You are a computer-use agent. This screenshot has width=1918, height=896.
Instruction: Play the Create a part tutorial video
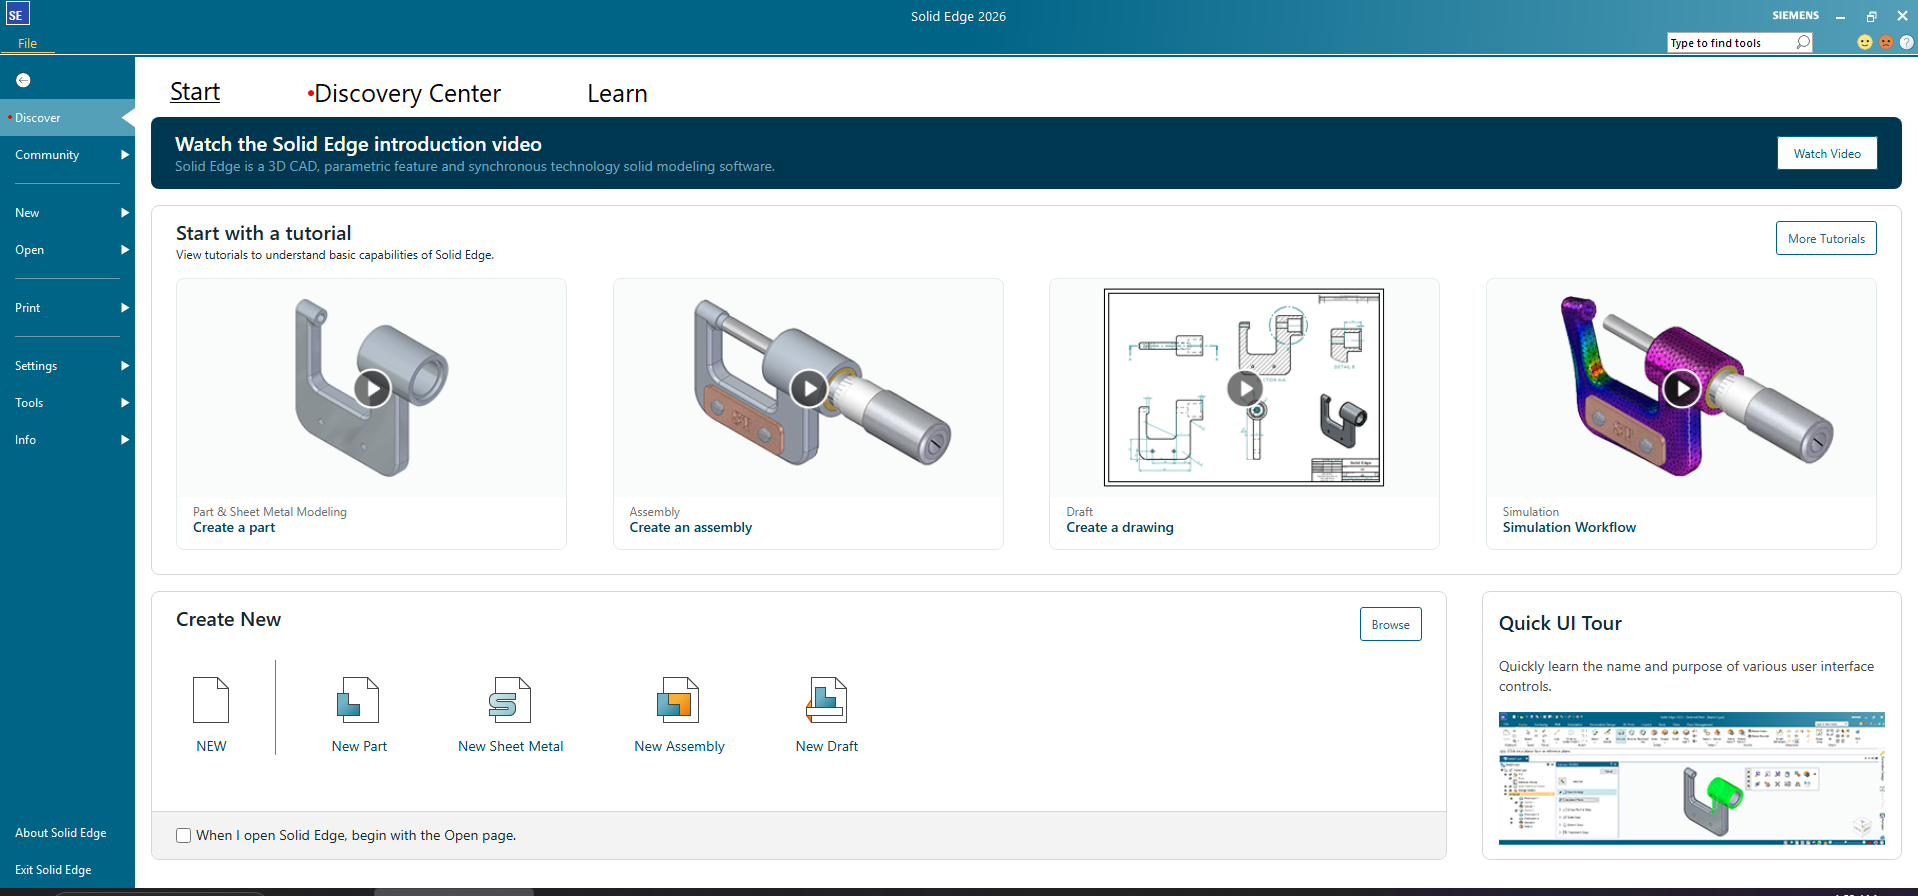click(x=372, y=388)
